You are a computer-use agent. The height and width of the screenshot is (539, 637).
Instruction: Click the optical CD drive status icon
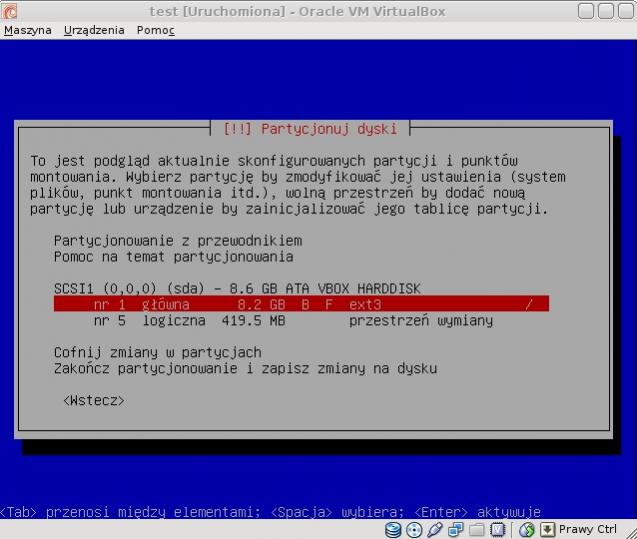(414, 530)
